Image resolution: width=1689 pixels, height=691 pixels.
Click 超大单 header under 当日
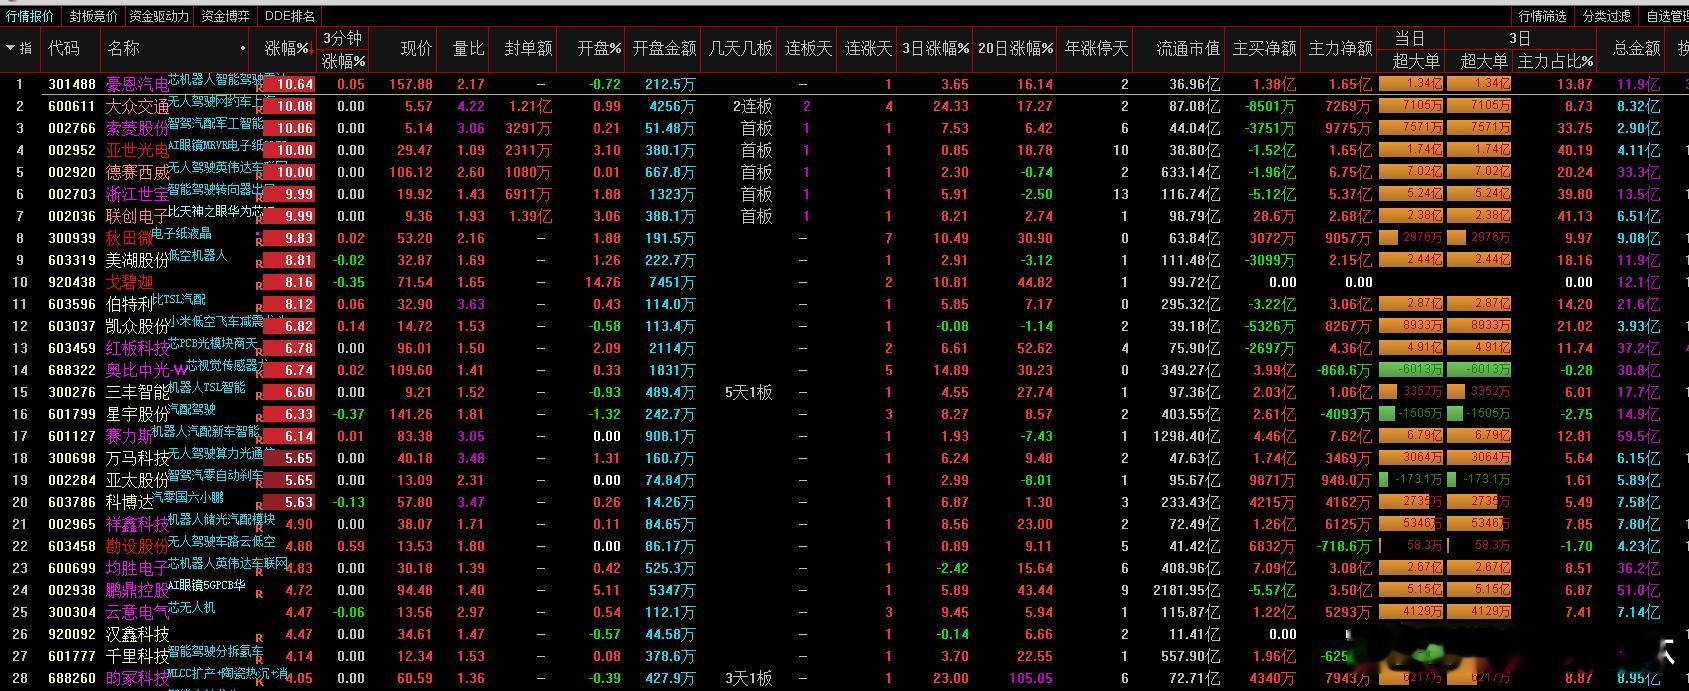click(1416, 61)
